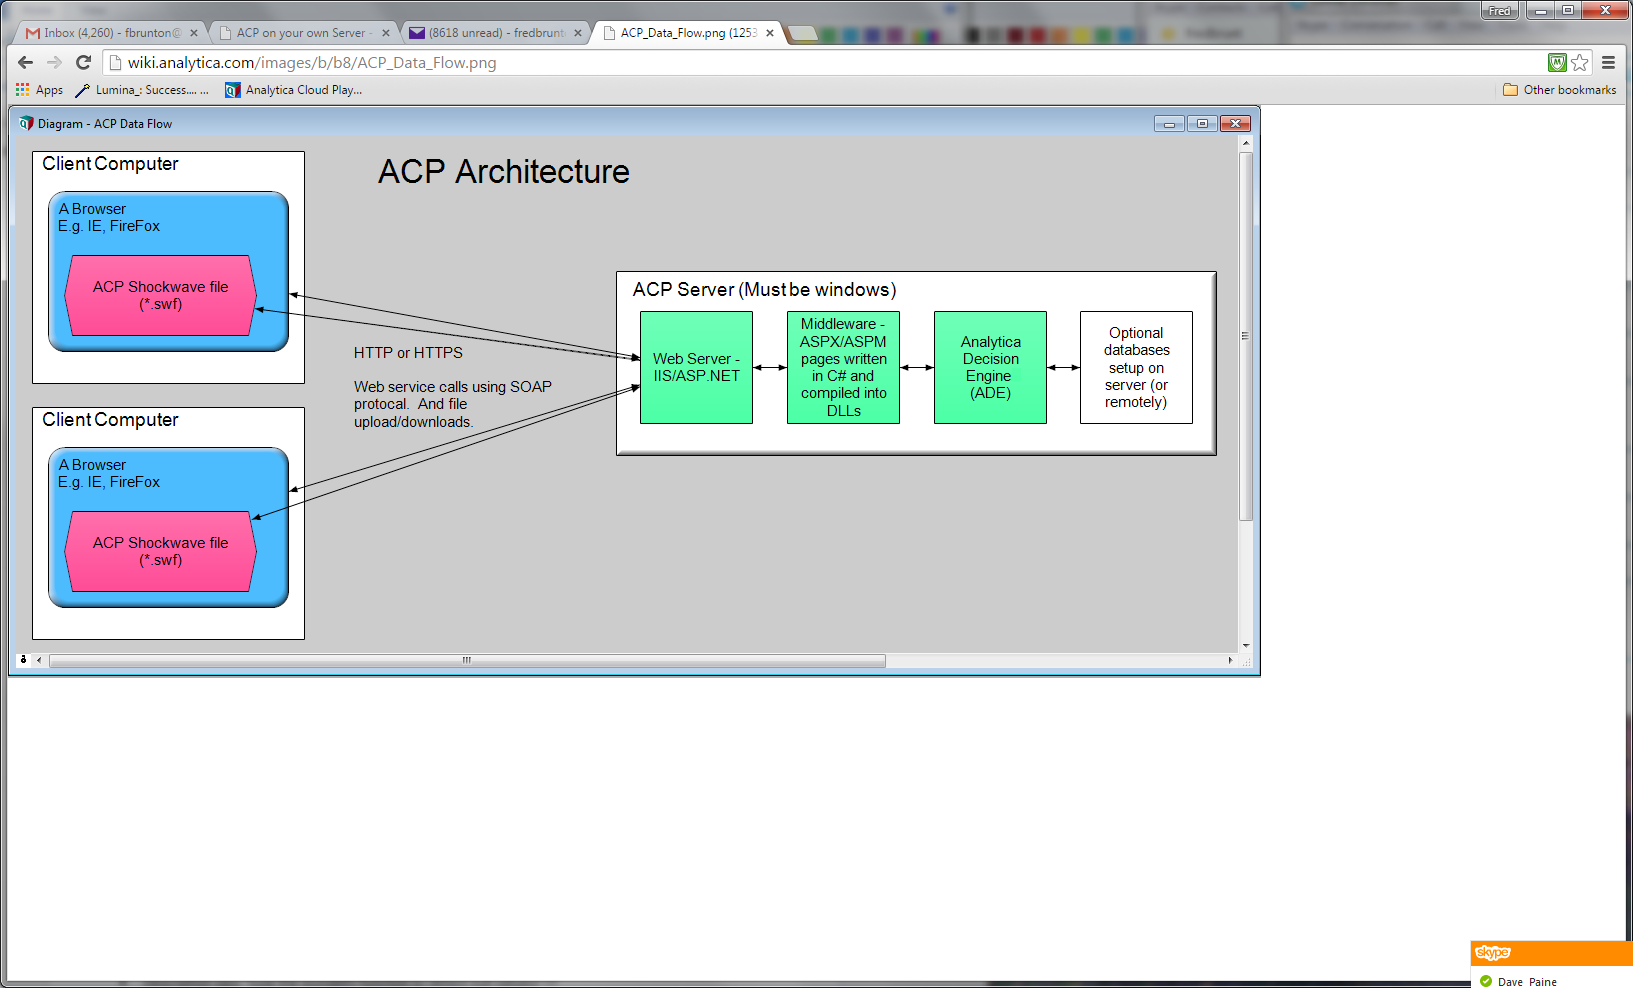Click the Analytica Decision Engine (ADE) box
Screen dimensions: 1633x988
click(990, 367)
